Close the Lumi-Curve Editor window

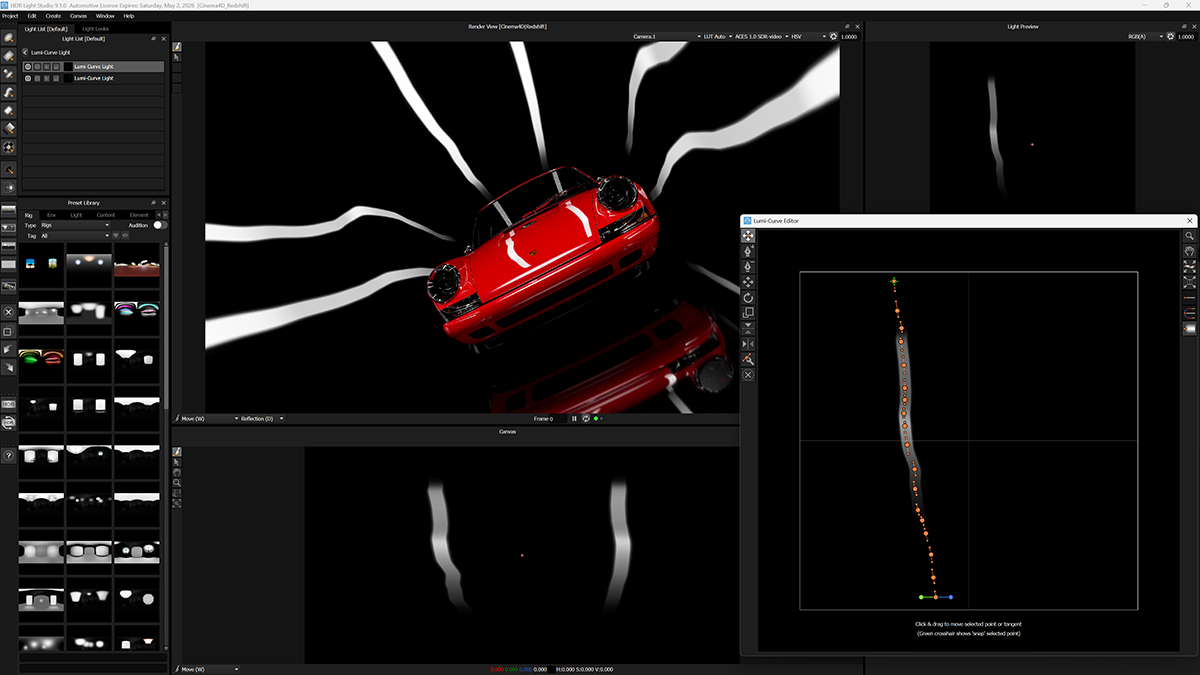point(1189,220)
